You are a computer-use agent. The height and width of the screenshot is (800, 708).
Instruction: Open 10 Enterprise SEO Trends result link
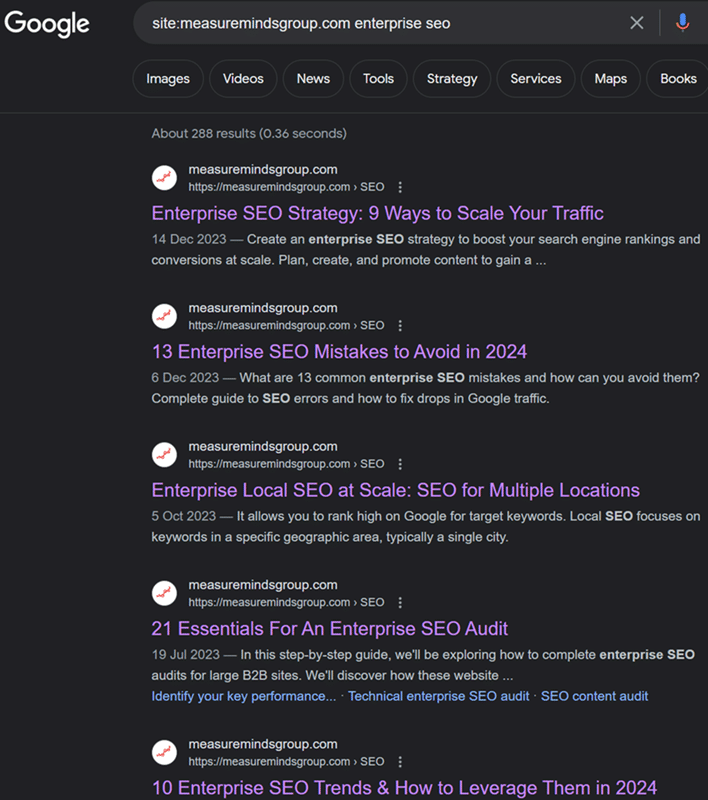click(x=404, y=788)
